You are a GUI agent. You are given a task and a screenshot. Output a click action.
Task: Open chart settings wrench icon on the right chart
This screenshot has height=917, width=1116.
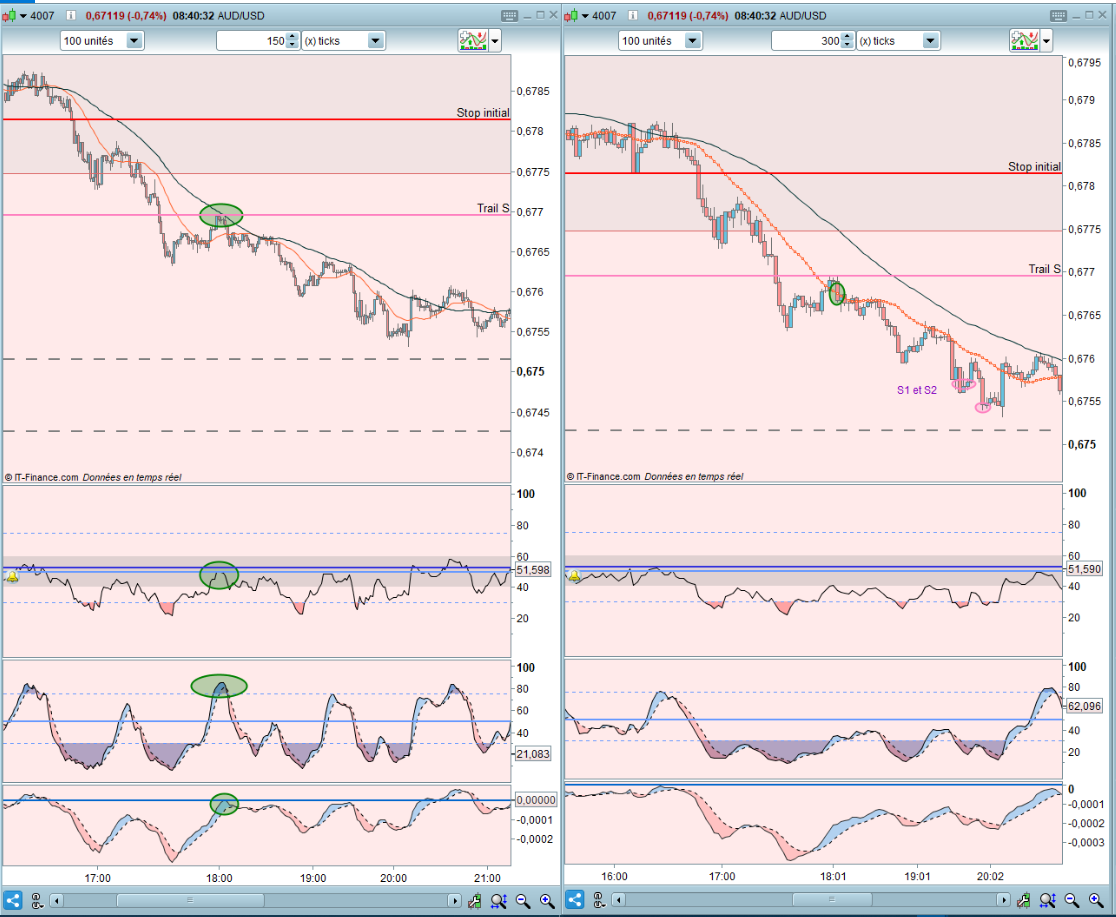point(1023,901)
